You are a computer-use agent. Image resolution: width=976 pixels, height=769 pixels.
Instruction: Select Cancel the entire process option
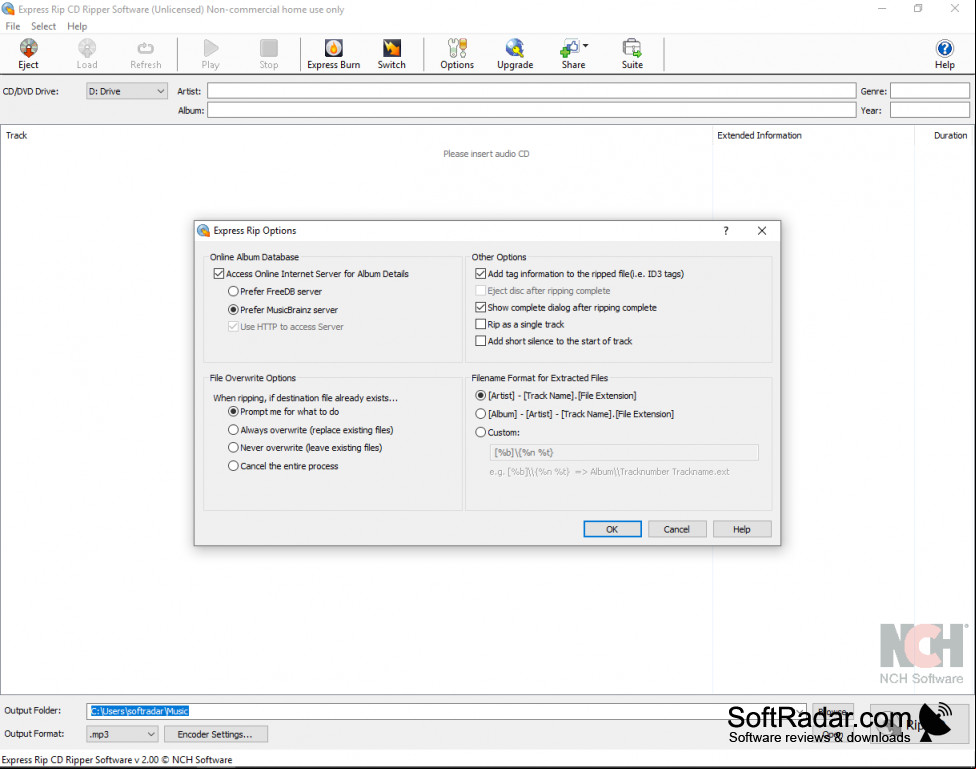(x=233, y=466)
